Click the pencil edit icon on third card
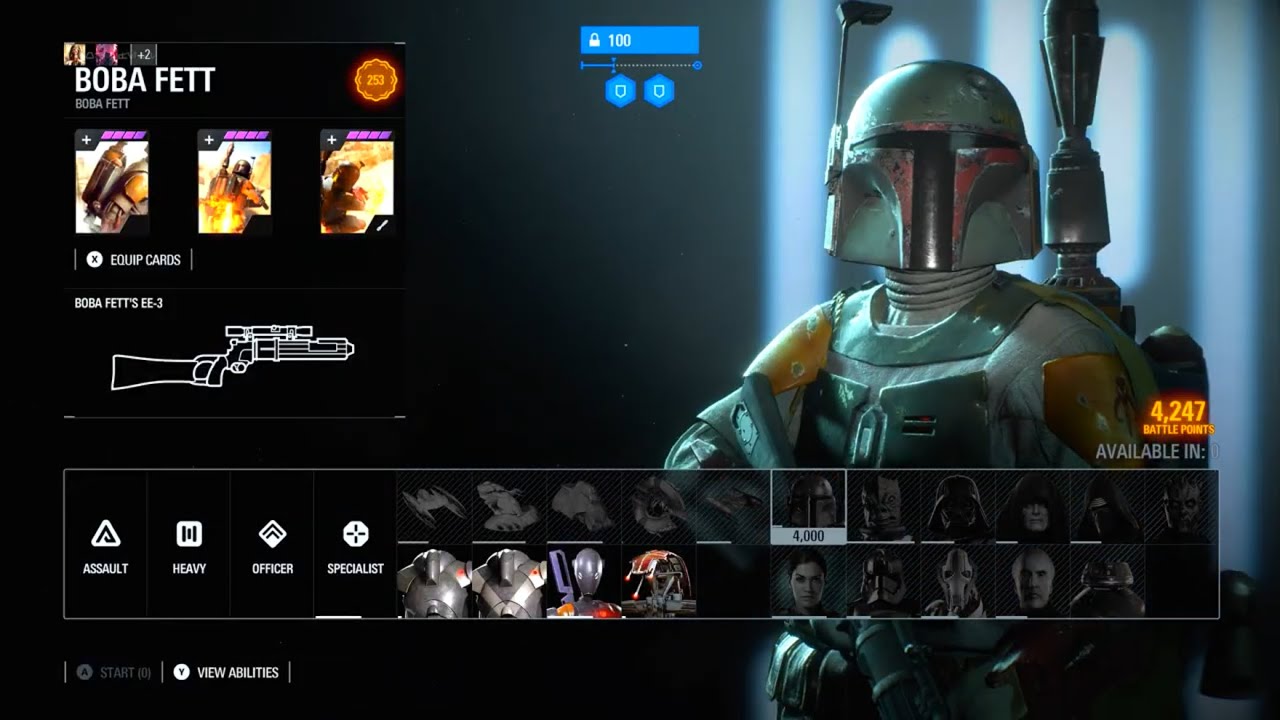Image resolution: width=1280 pixels, height=720 pixels. pyautogui.click(x=382, y=225)
